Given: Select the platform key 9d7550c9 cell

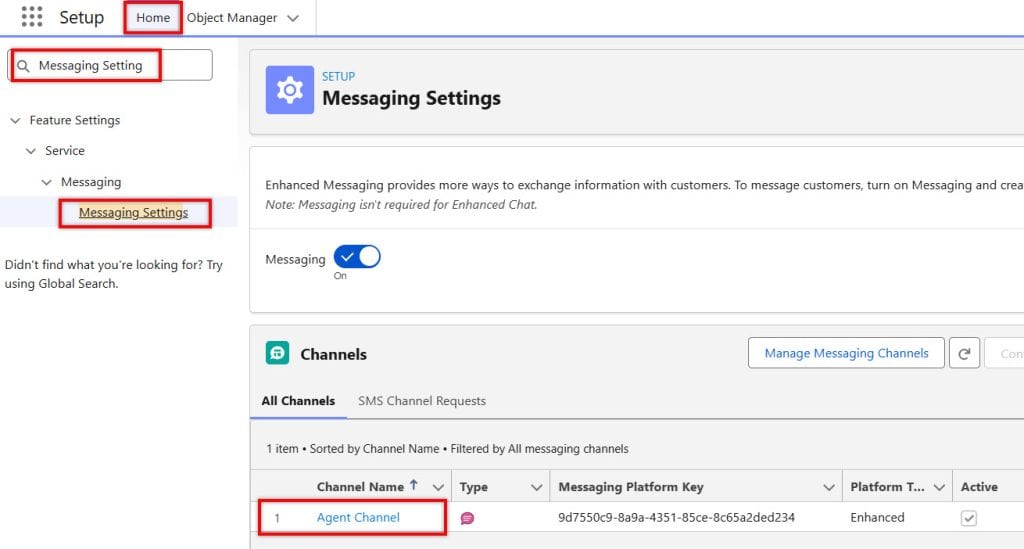Looking at the screenshot, I should click(677, 518).
